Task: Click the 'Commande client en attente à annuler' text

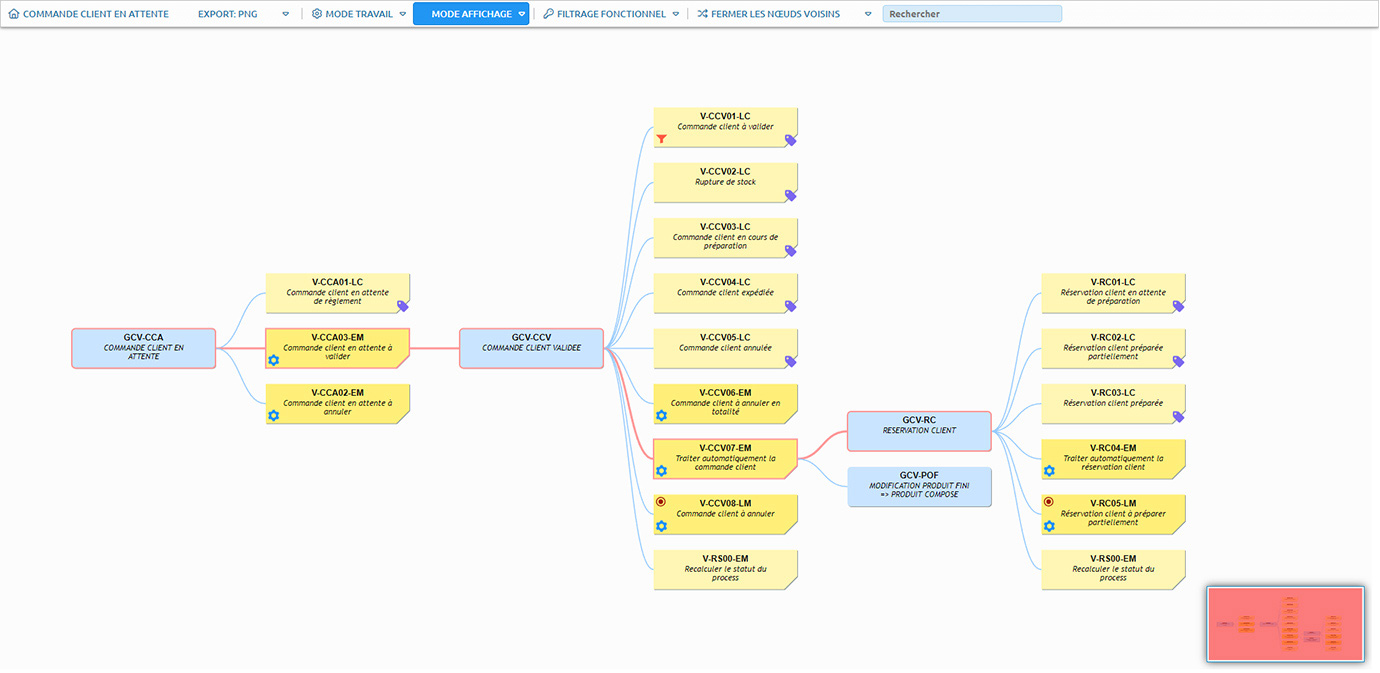Action: 338,408
